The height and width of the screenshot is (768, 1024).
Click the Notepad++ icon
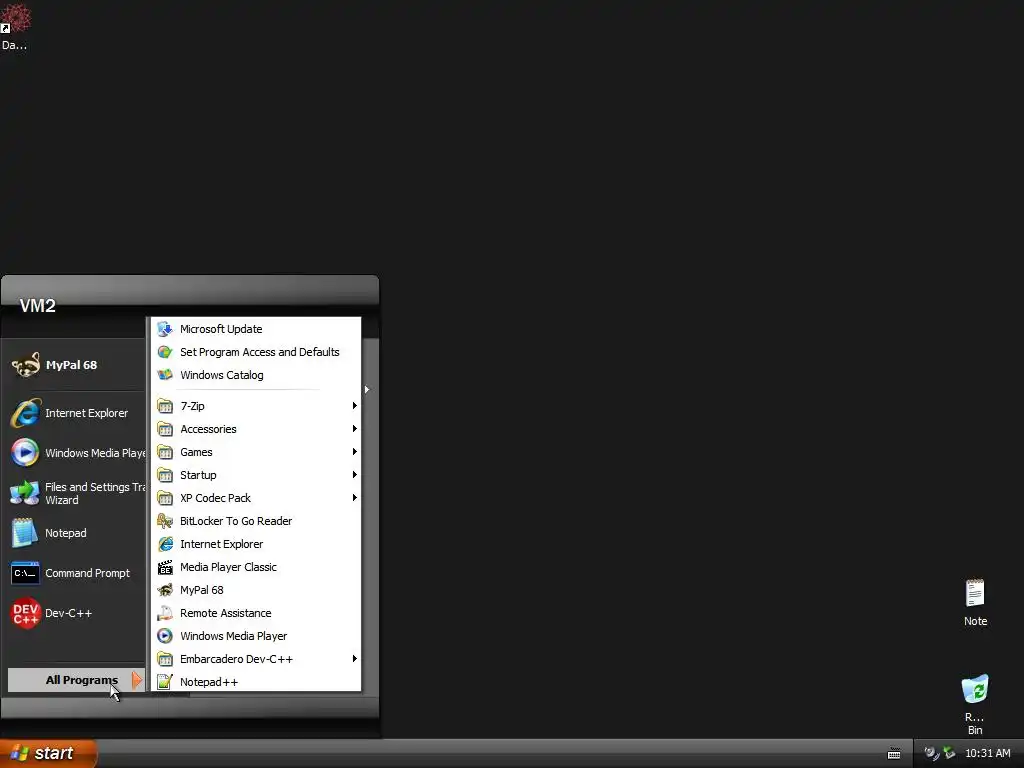click(x=165, y=682)
